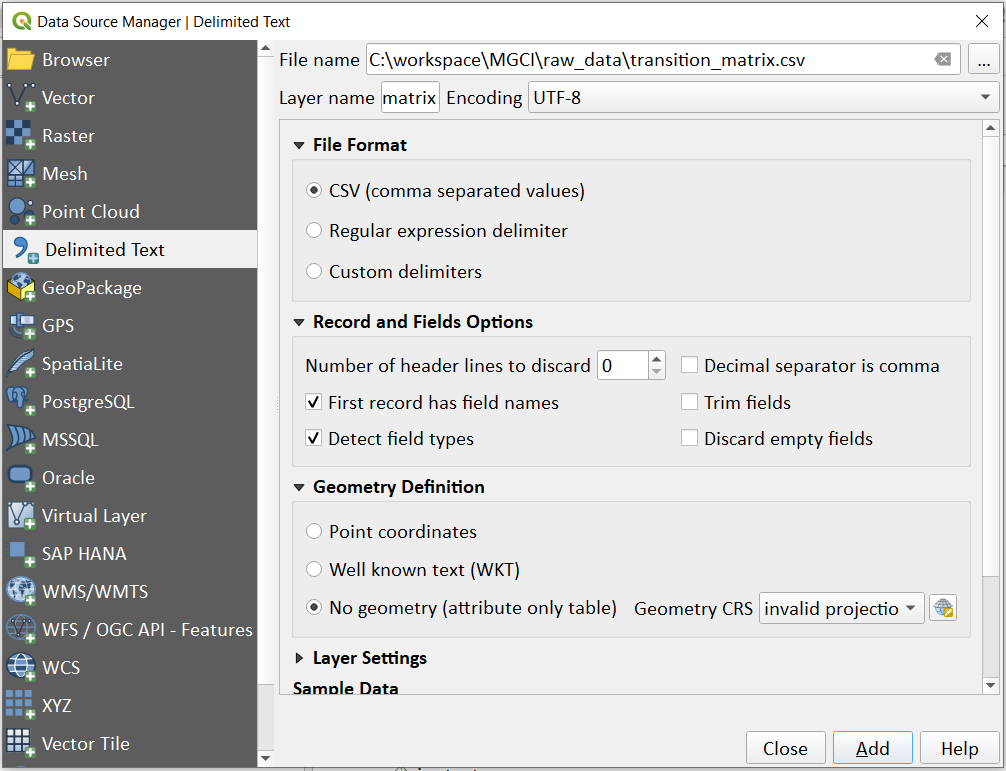This screenshot has width=1006, height=771.
Task: Click the GPS device icon
Action: tap(21, 325)
